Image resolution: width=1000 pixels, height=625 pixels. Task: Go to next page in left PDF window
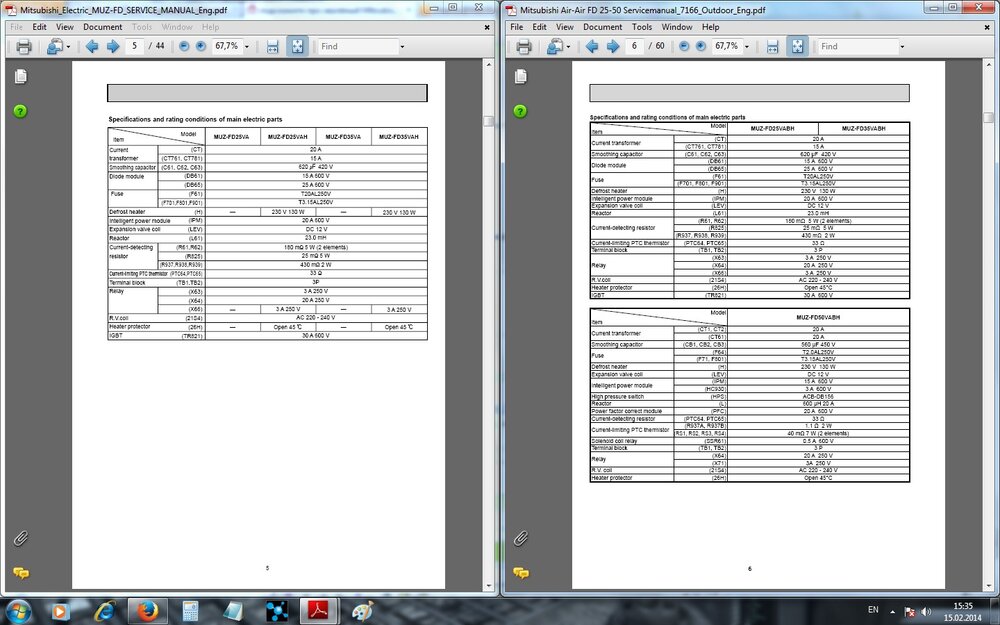pyautogui.click(x=113, y=47)
